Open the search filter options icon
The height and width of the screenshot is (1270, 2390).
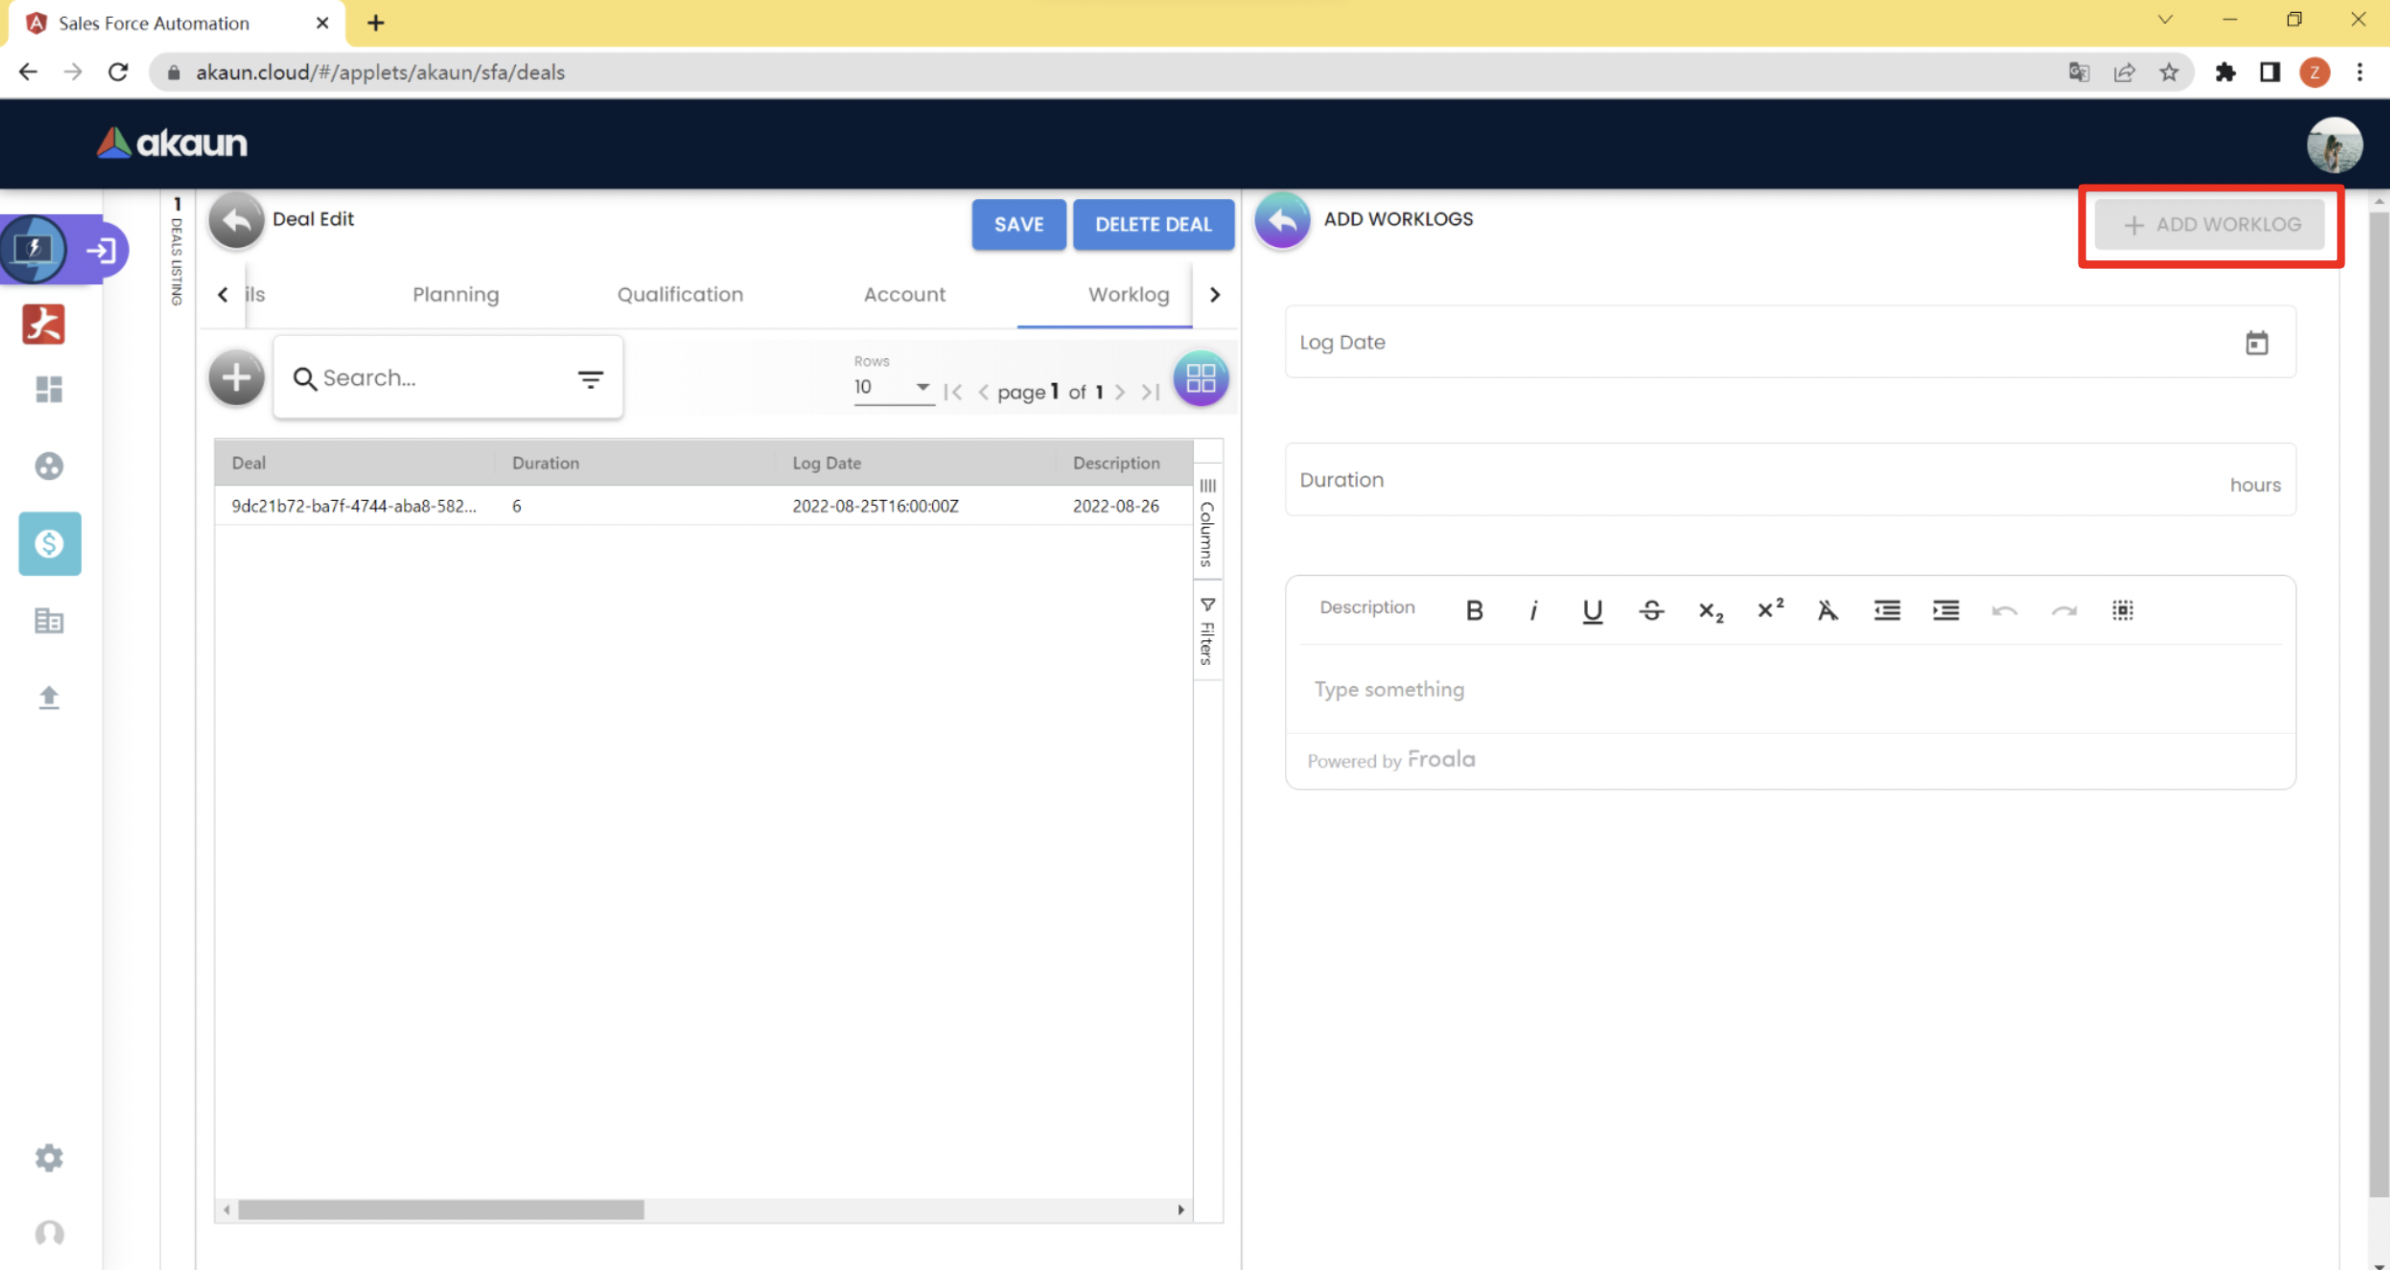(590, 379)
